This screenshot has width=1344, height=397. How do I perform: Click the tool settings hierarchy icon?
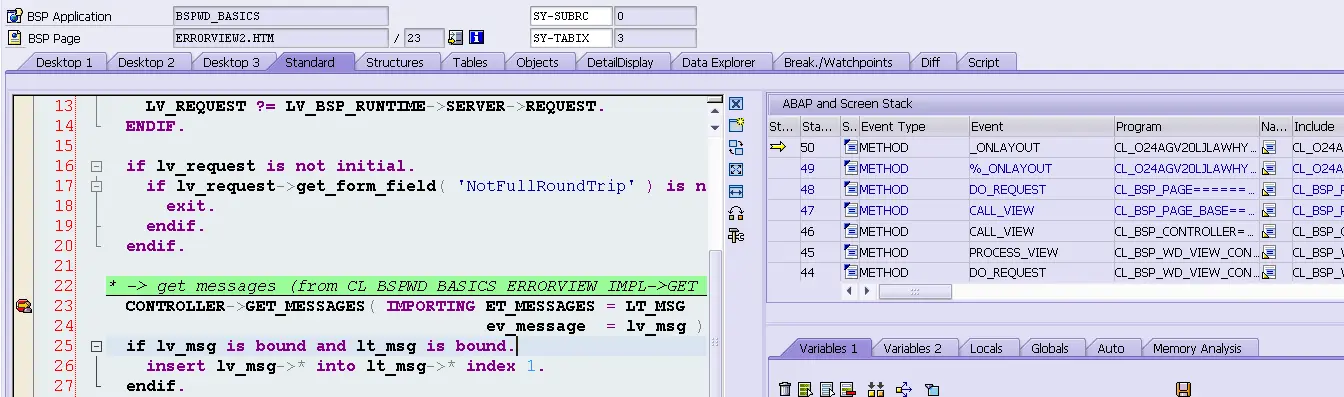tap(736, 235)
